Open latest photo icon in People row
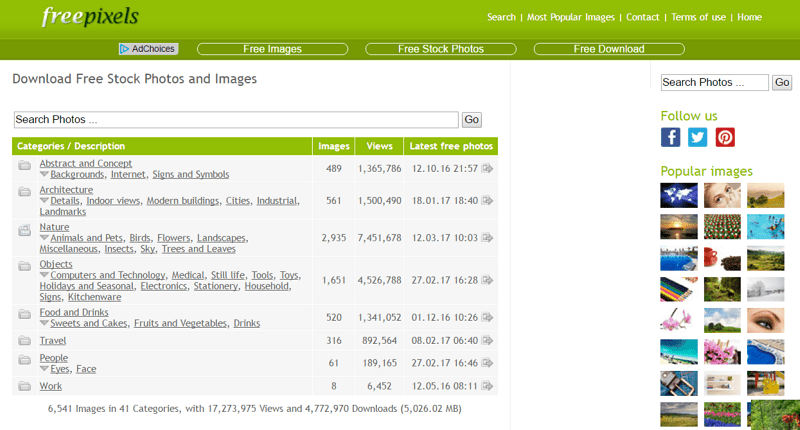Image resolution: width=800 pixels, height=430 pixels. pyautogui.click(x=487, y=363)
